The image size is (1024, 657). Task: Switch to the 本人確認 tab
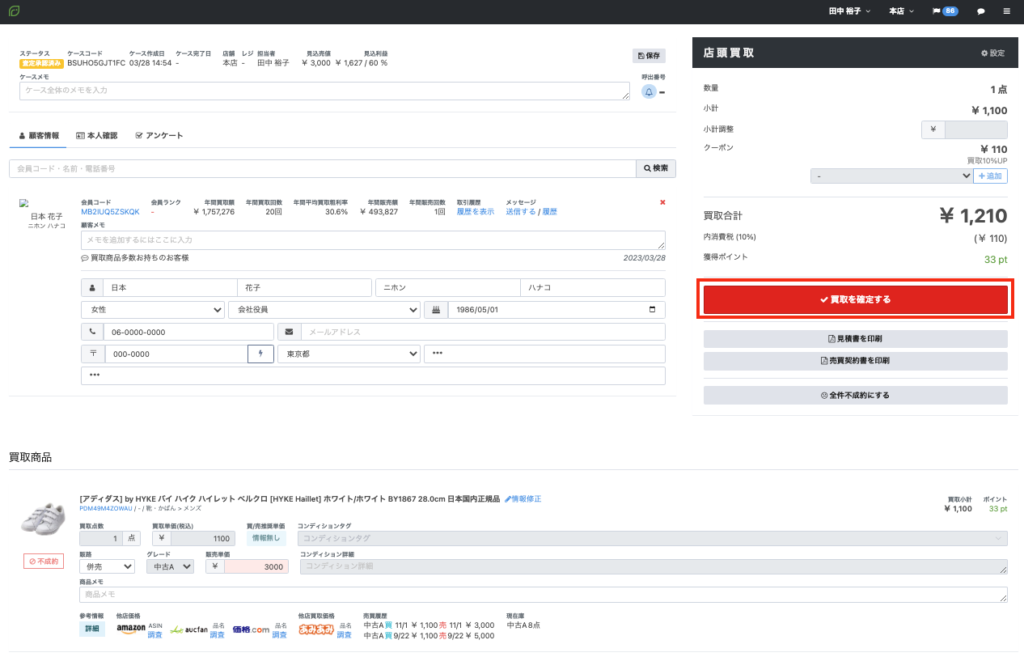coord(97,136)
